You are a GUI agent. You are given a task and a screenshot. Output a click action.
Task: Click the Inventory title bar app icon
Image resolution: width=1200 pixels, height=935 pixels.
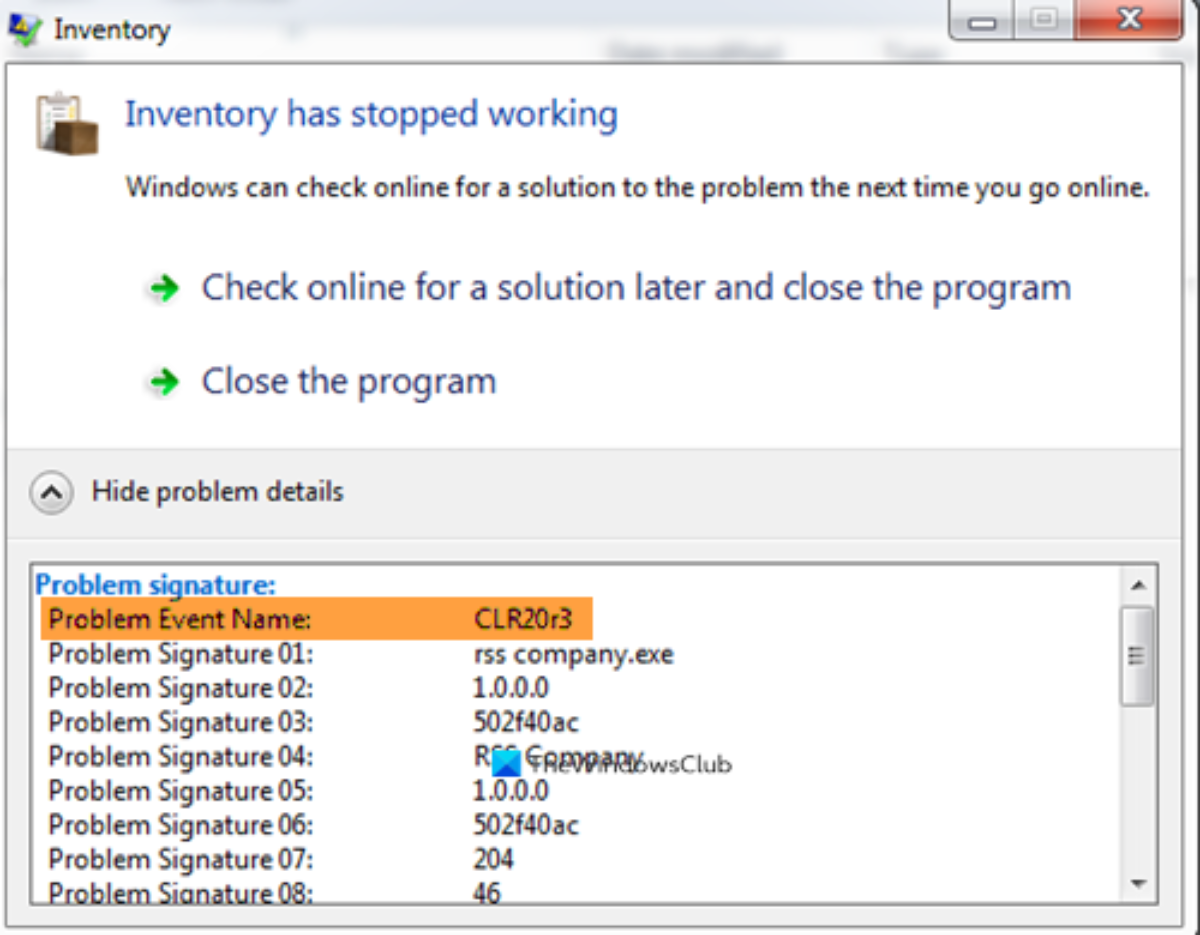coord(26,28)
